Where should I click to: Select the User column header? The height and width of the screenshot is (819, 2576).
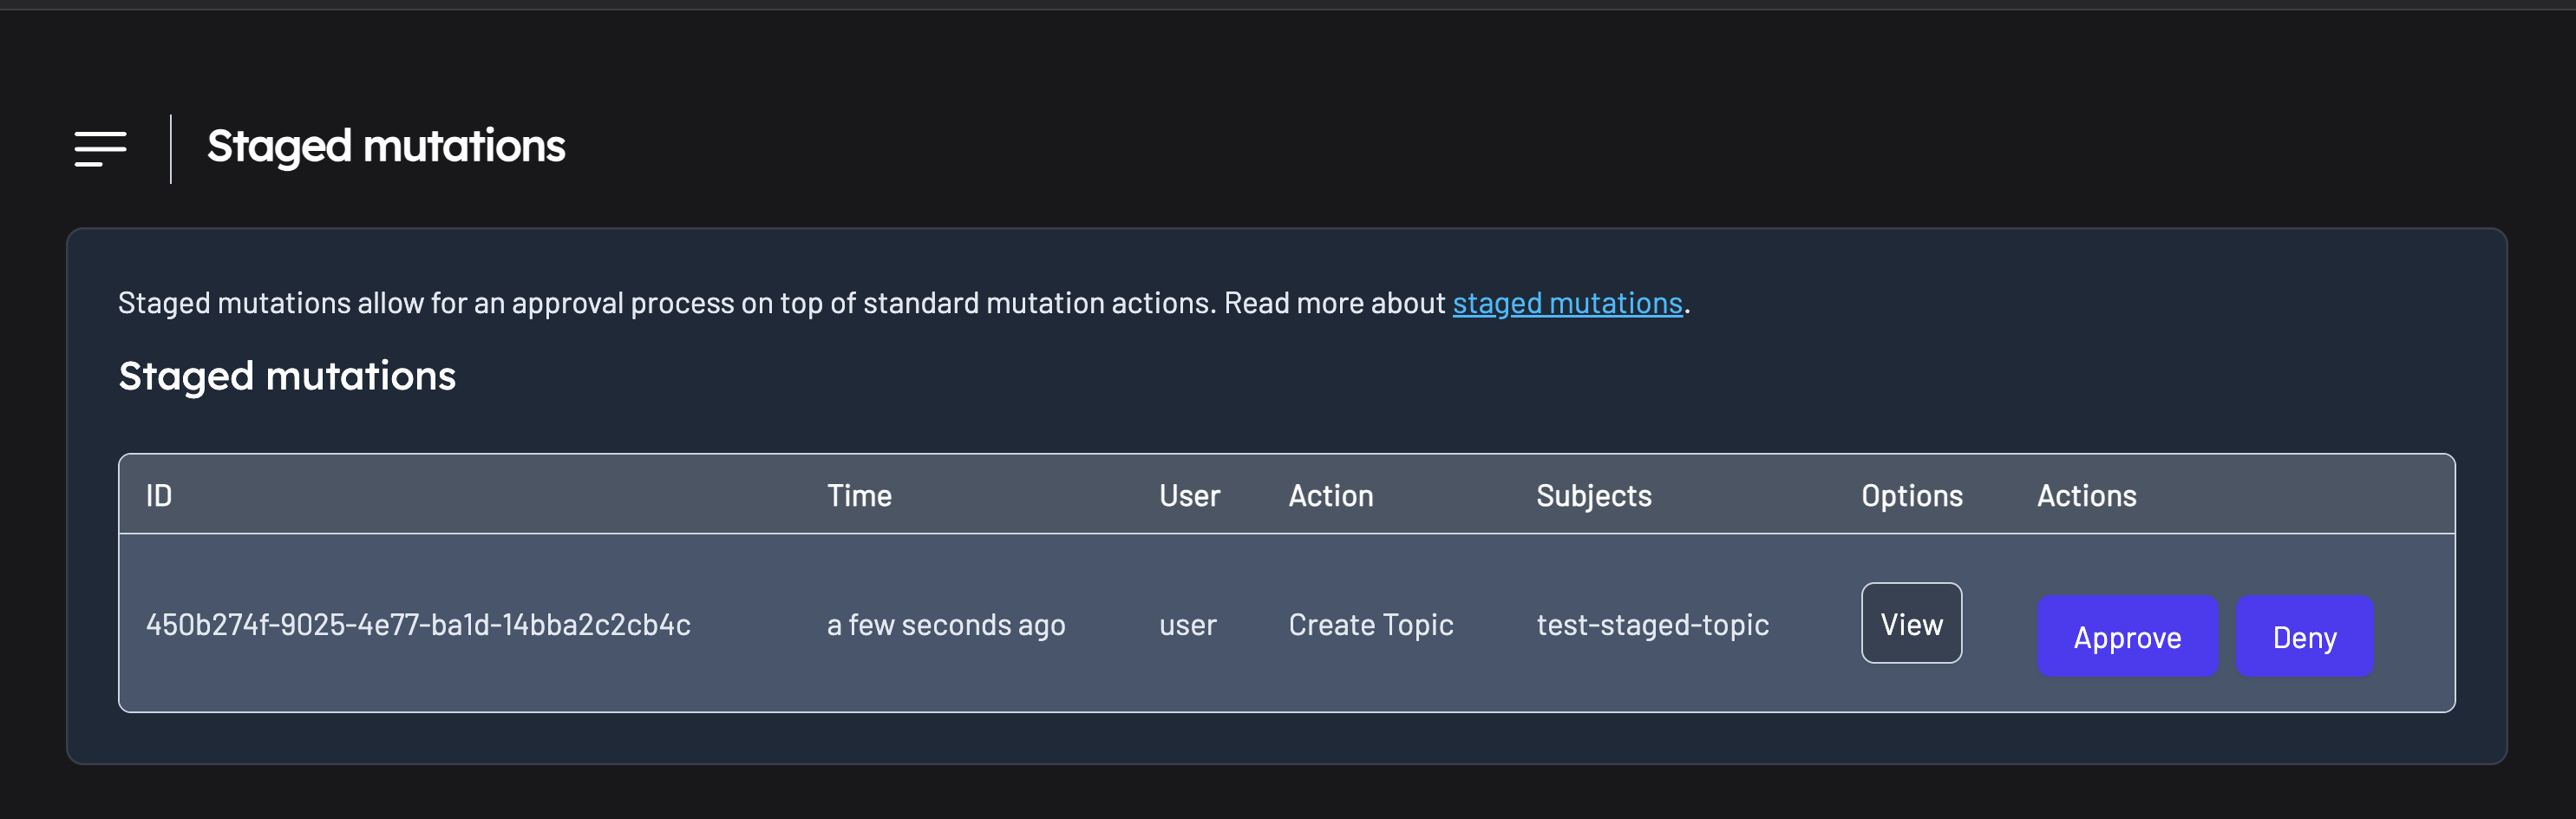1188,496
